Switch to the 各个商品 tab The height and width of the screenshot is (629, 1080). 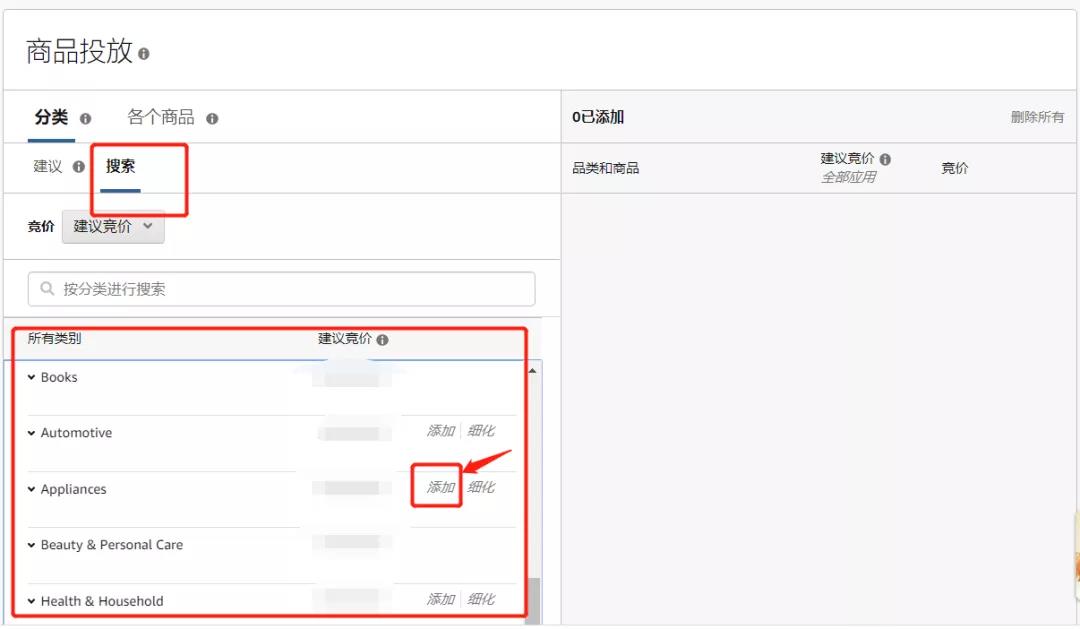pyautogui.click(x=161, y=118)
